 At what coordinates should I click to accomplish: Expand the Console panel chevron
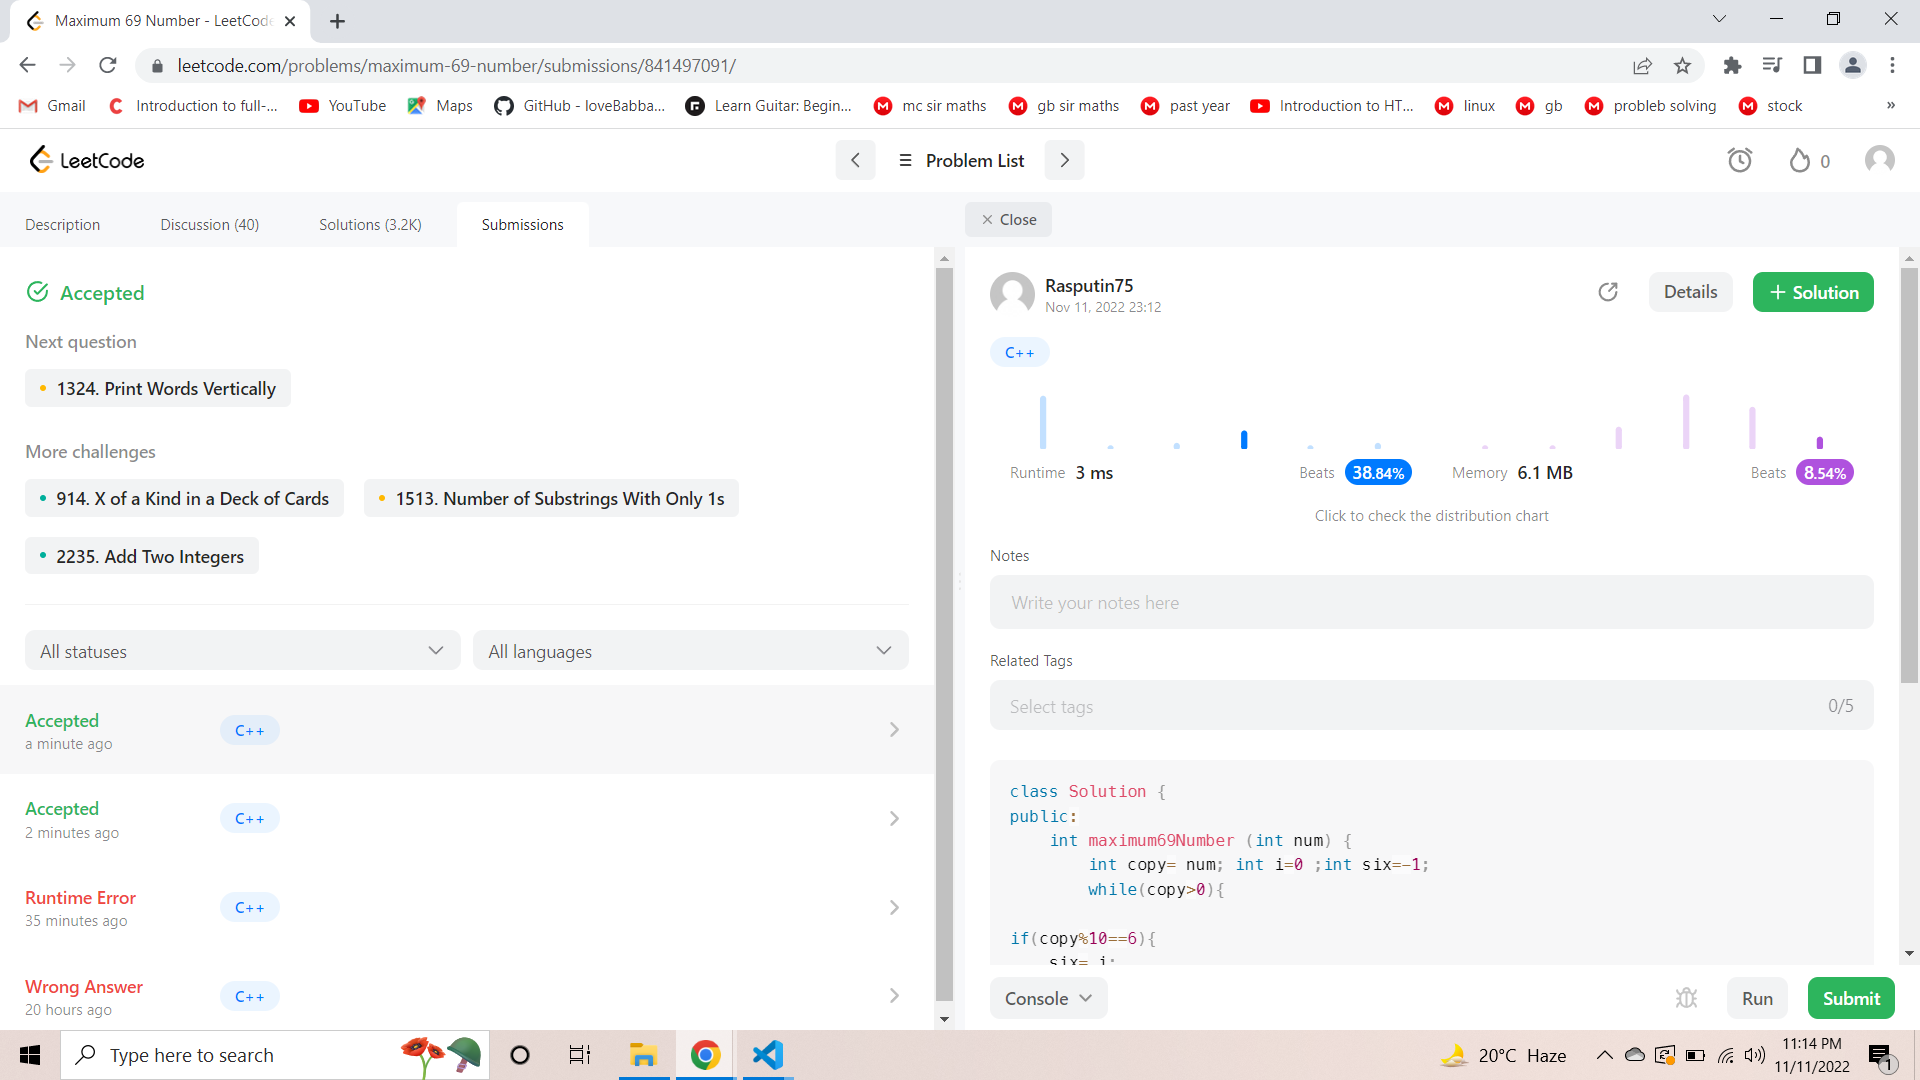(1087, 998)
